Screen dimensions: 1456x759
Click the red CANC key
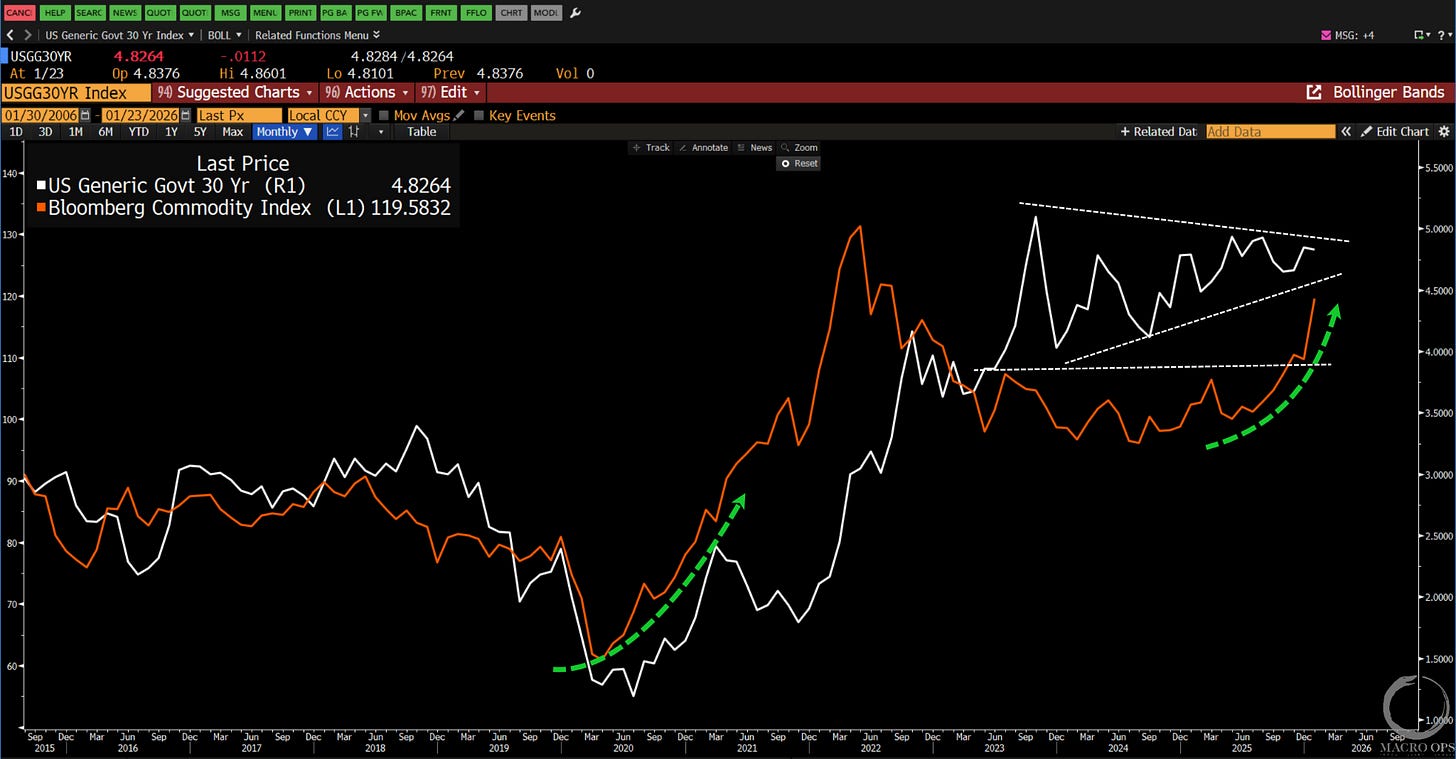point(20,13)
